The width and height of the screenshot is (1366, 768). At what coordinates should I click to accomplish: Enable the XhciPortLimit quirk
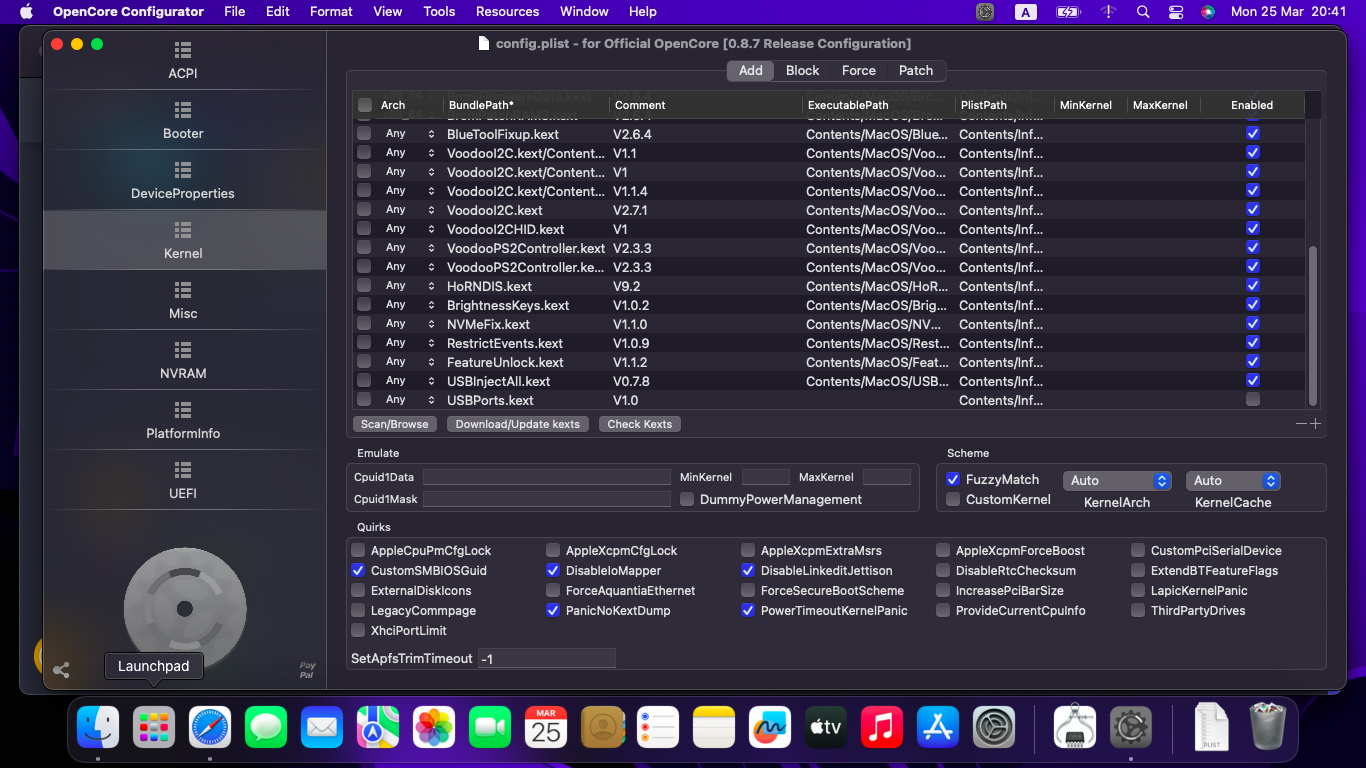click(358, 631)
